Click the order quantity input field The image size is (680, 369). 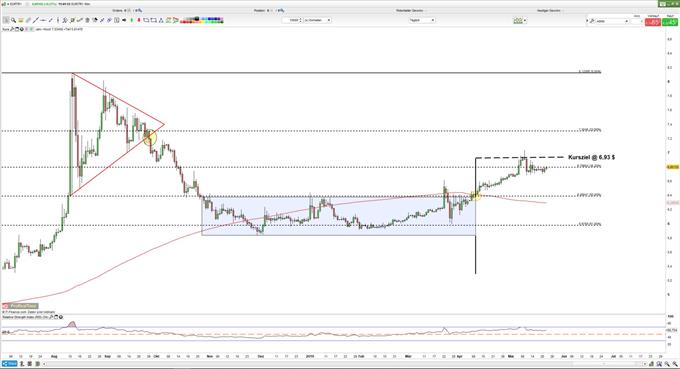point(291,20)
